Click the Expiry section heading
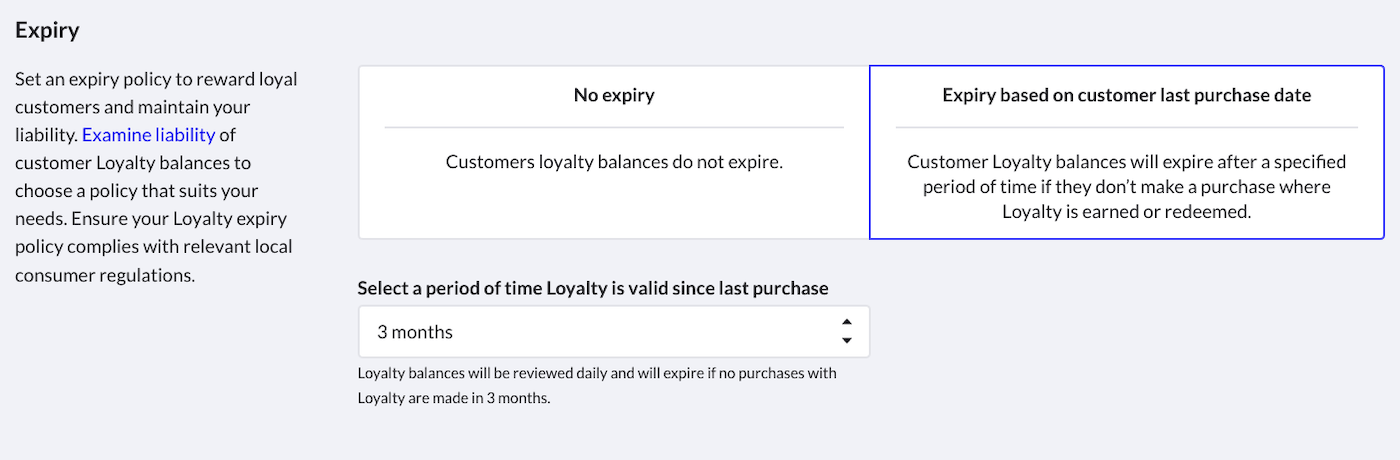The width and height of the screenshot is (1400, 460). (x=47, y=30)
